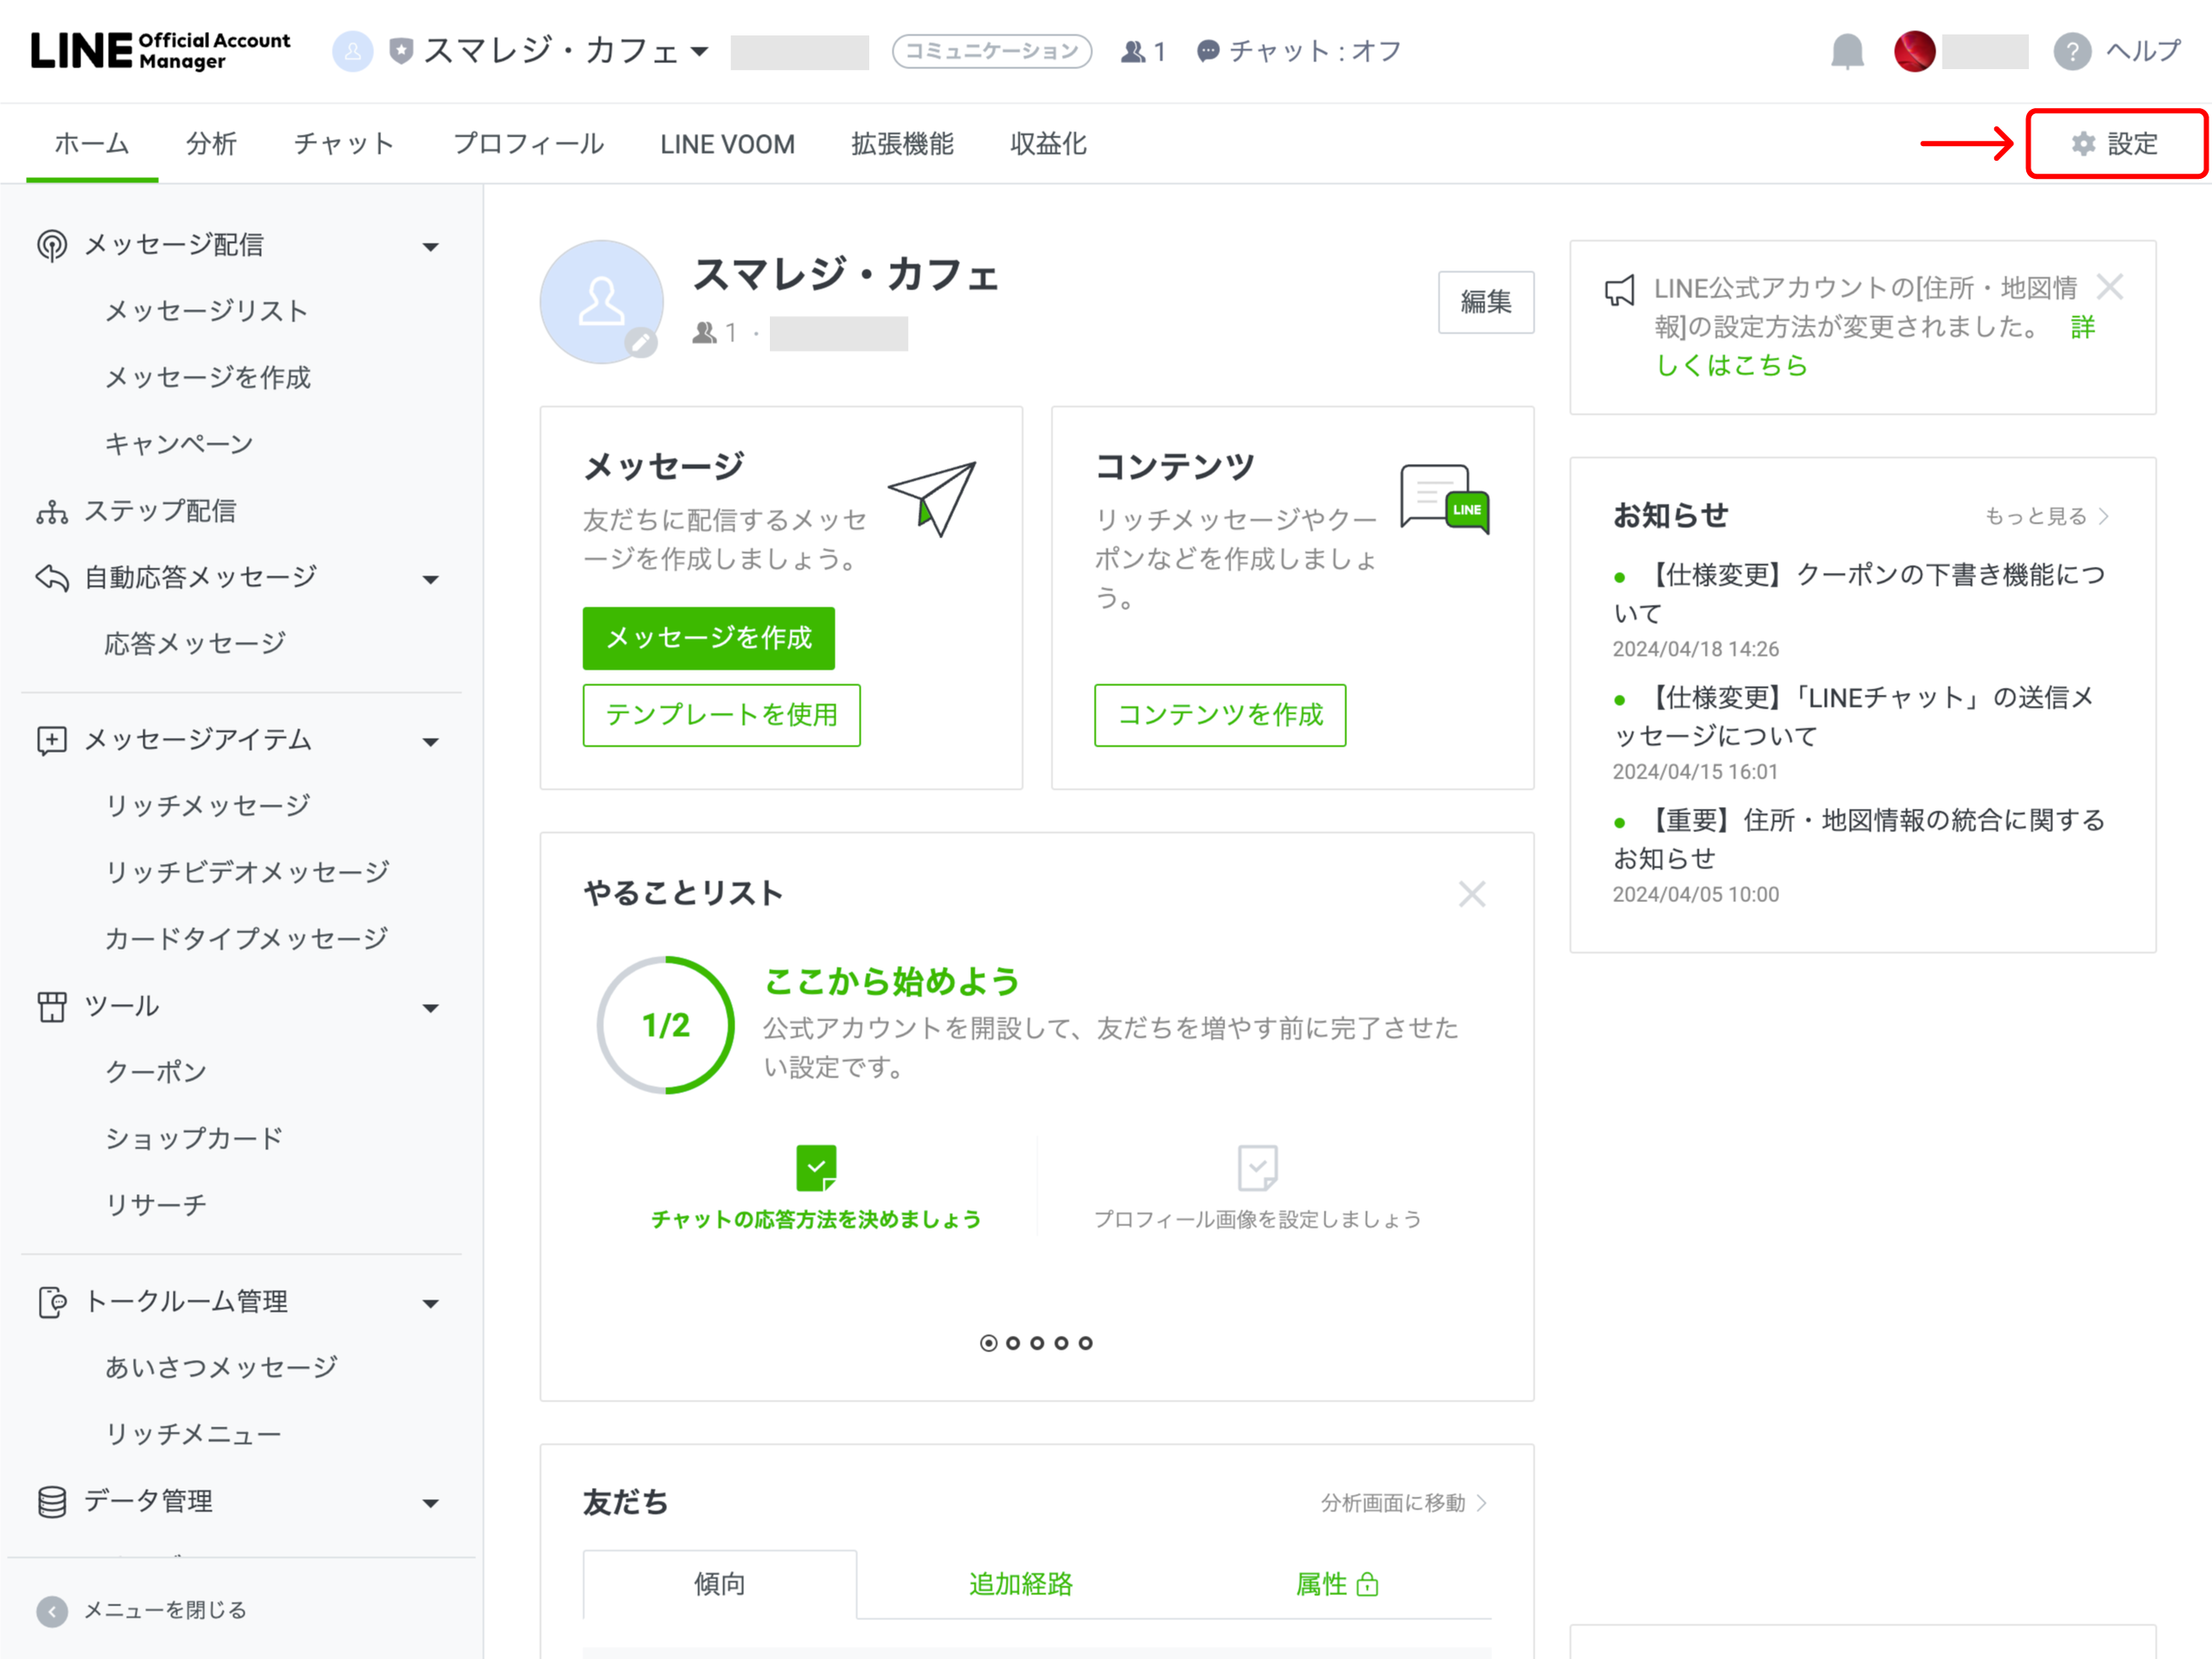Image resolution: width=2212 pixels, height=1659 pixels.
Task: Select the fourth carousel dot indicator
Action: pyautogui.click(x=1061, y=1343)
